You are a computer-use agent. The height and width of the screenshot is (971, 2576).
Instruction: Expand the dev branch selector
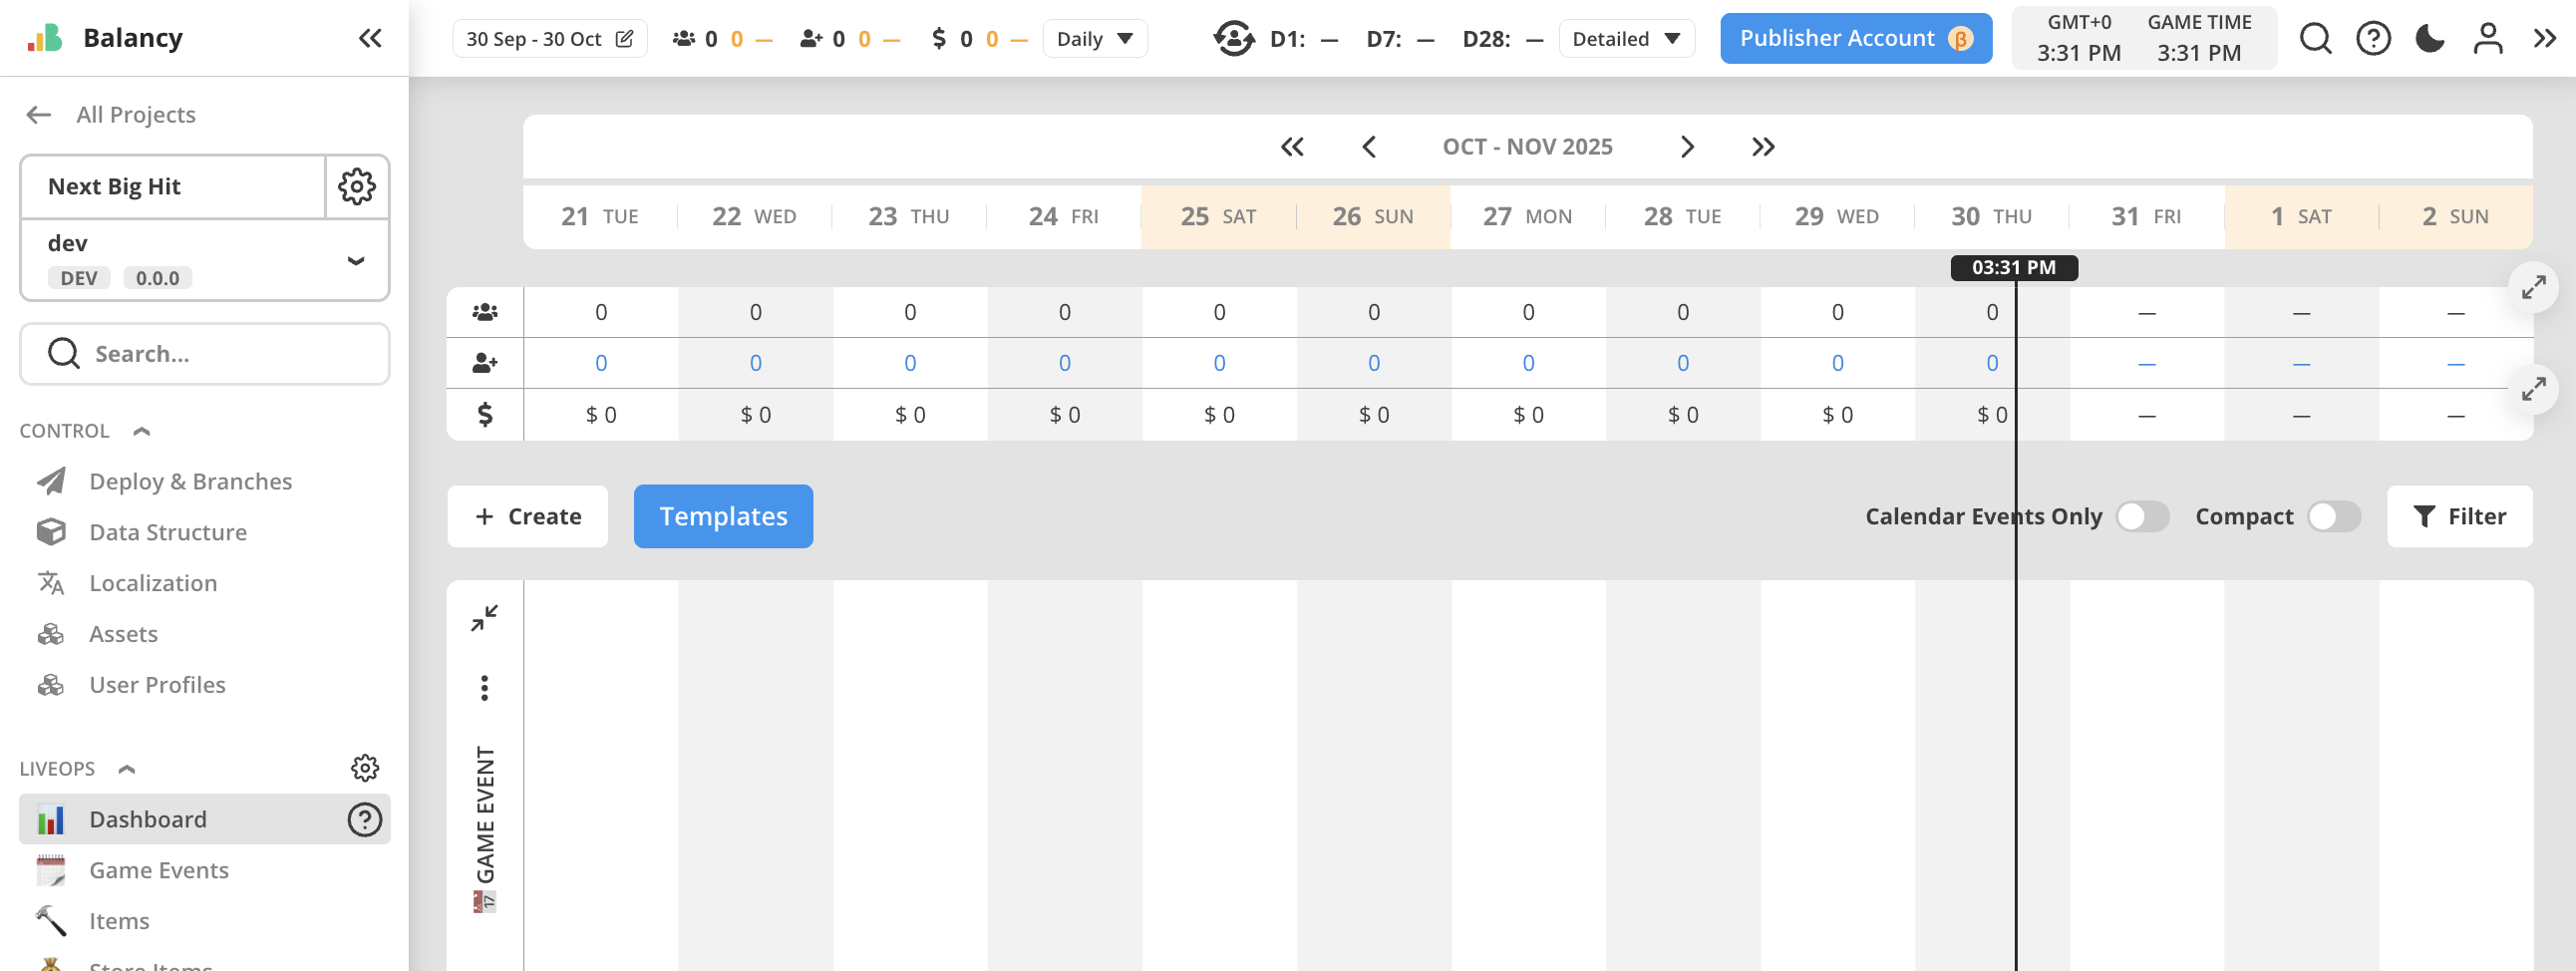click(355, 260)
